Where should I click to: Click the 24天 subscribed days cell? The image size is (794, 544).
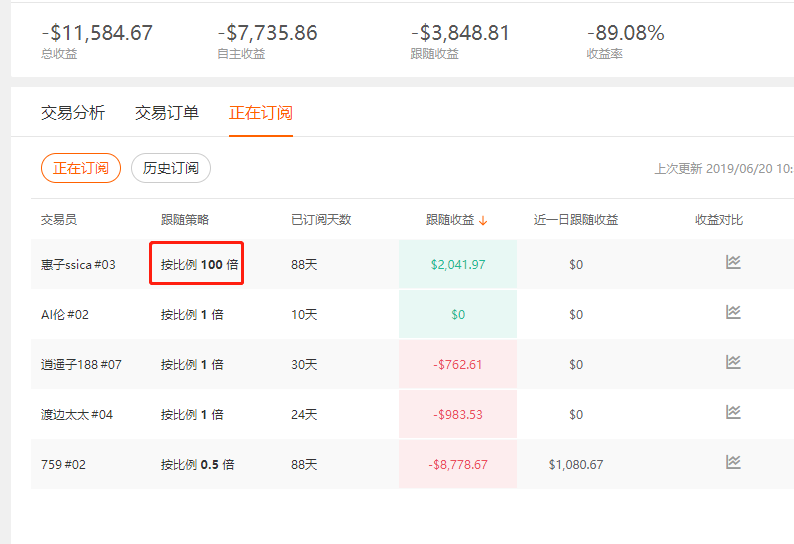point(304,414)
